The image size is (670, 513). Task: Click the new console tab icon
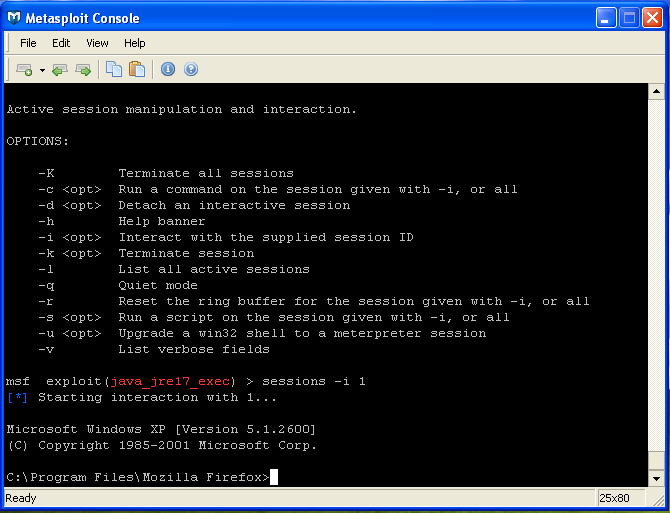24,70
